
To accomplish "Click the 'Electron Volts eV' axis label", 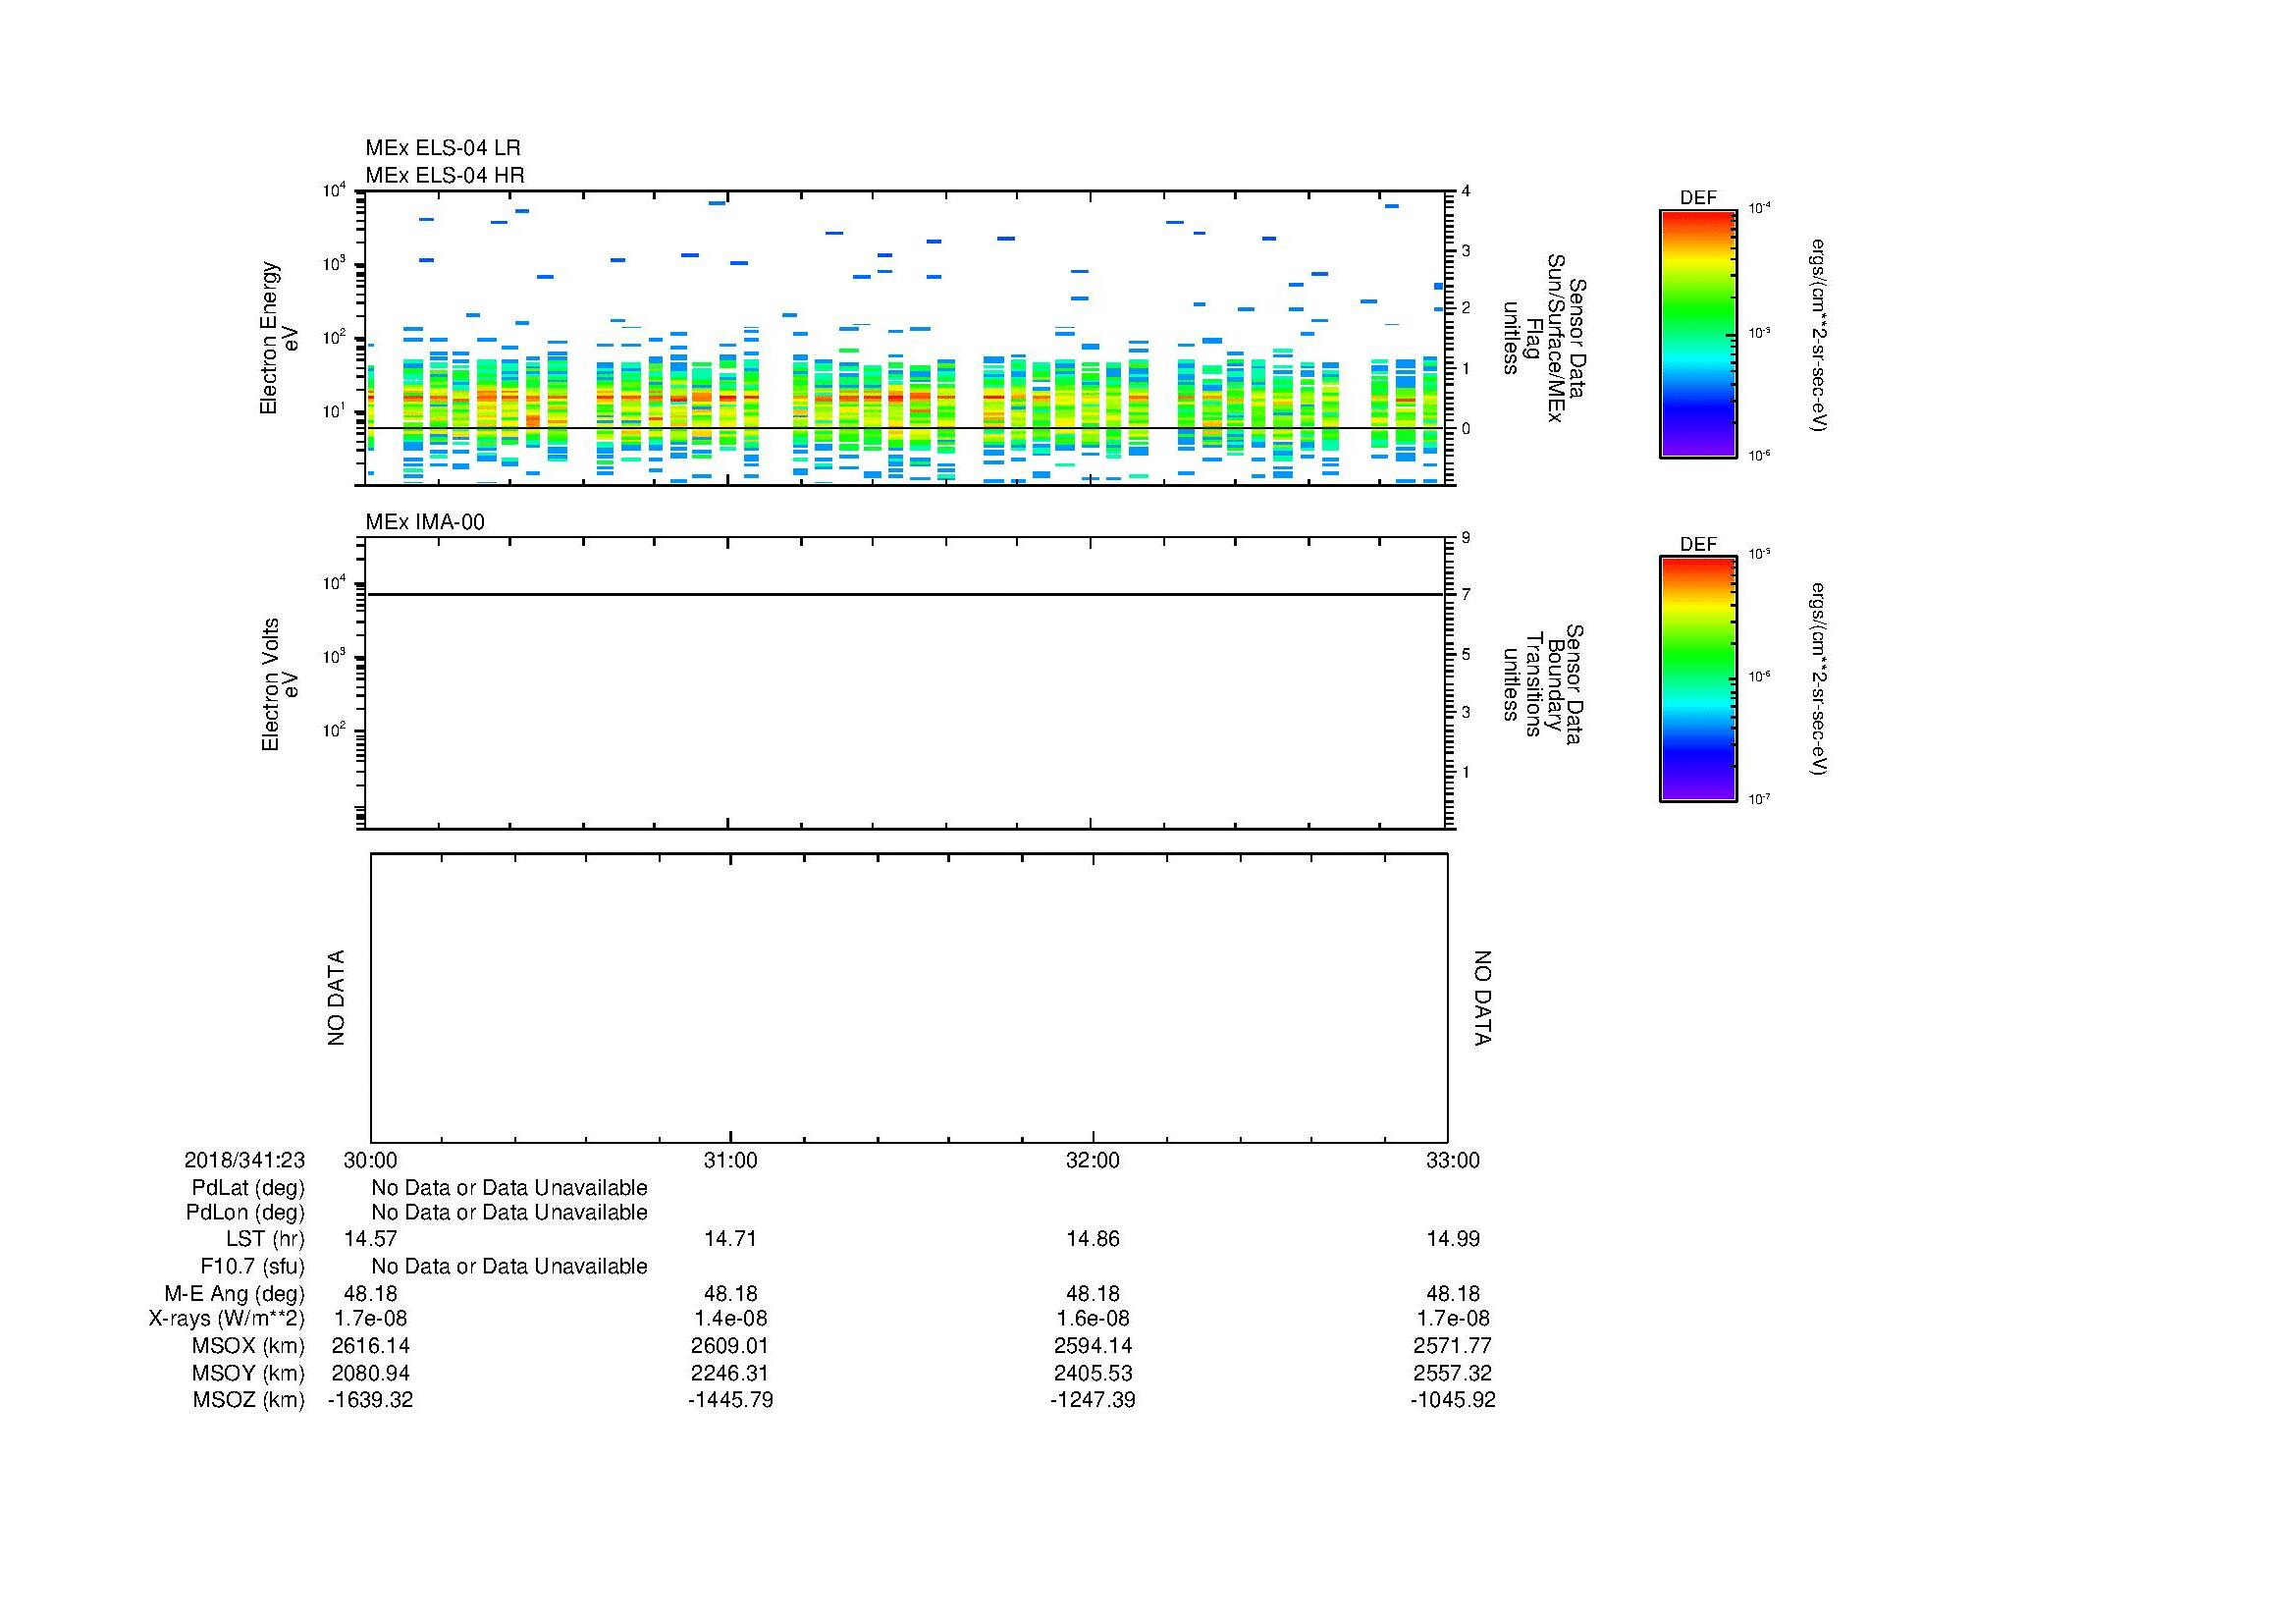I will click(x=279, y=684).
